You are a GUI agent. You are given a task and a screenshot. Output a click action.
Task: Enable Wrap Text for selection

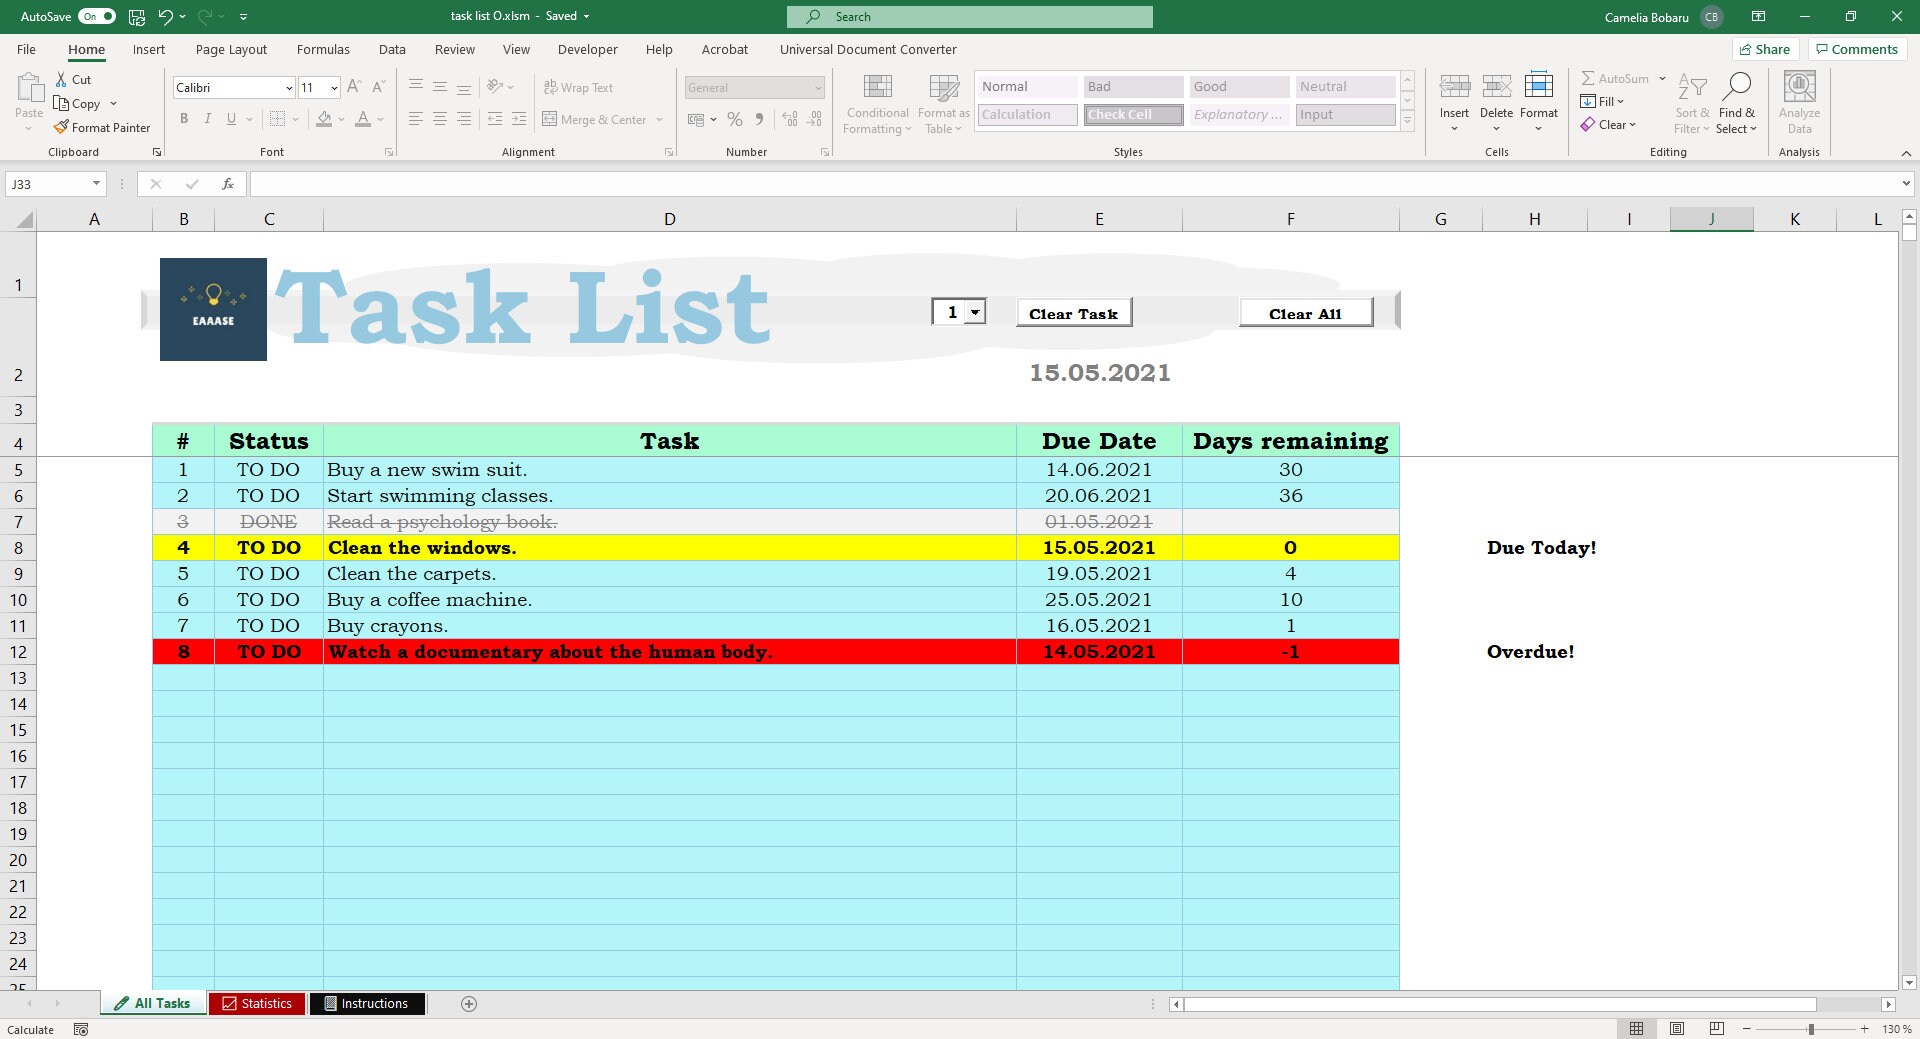point(580,87)
